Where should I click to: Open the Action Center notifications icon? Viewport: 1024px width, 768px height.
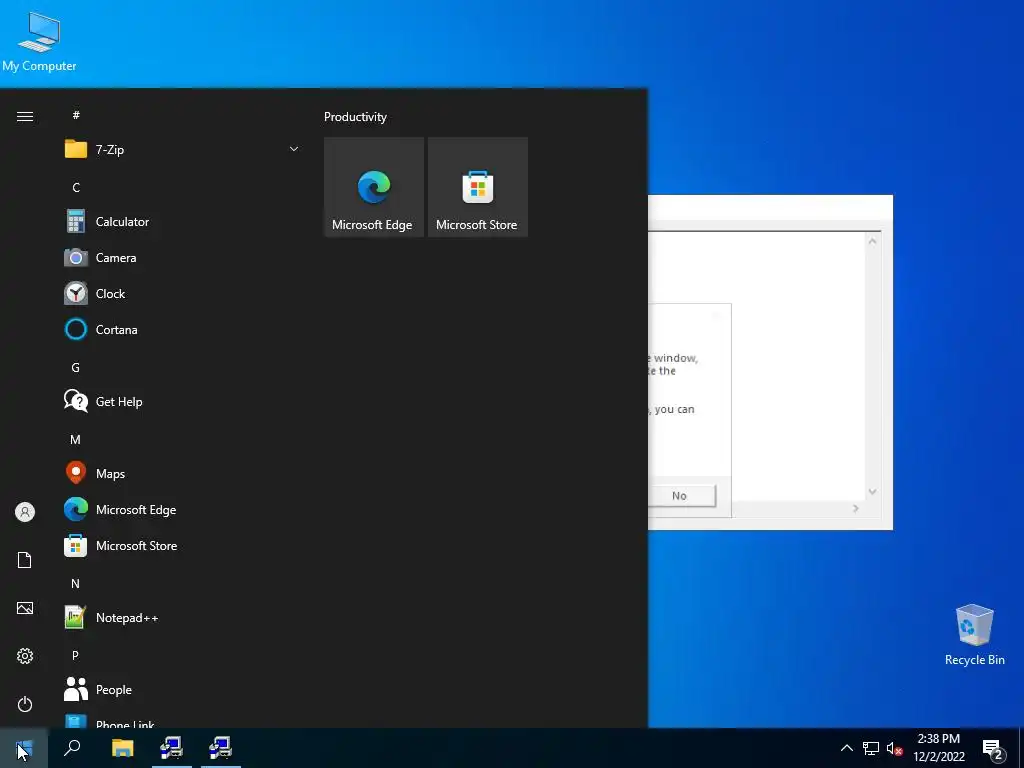pos(993,749)
